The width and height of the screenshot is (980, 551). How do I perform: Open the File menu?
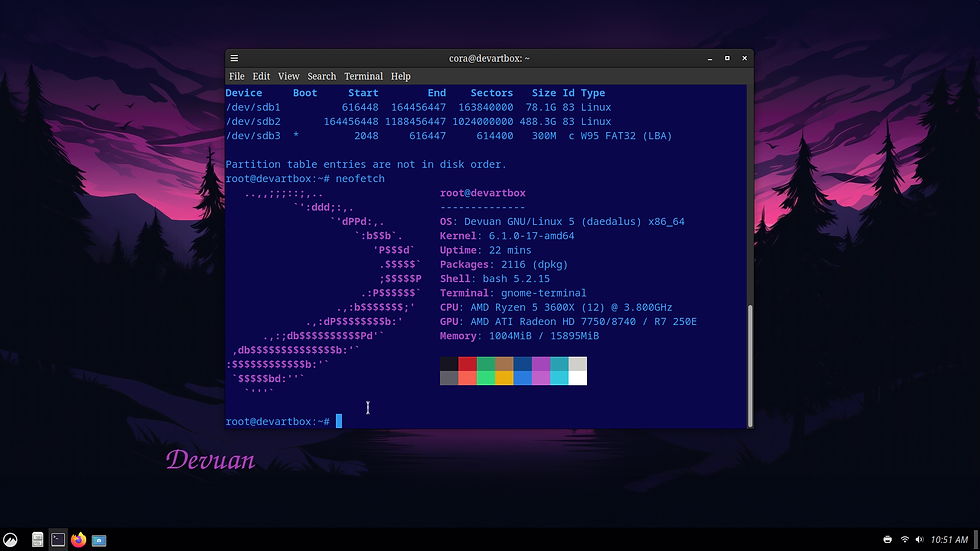point(237,76)
